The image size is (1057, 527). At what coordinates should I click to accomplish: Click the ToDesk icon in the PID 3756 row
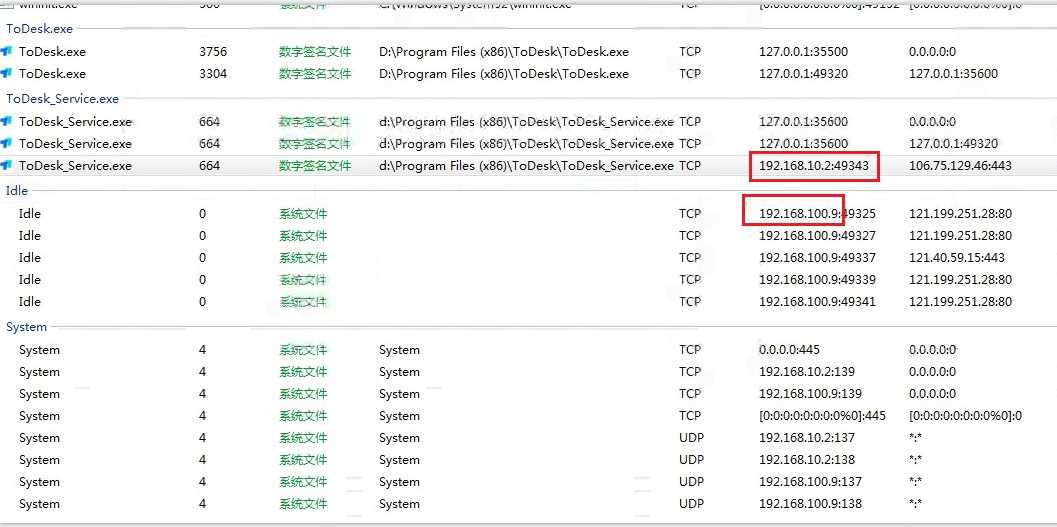(x=7, y=51)
